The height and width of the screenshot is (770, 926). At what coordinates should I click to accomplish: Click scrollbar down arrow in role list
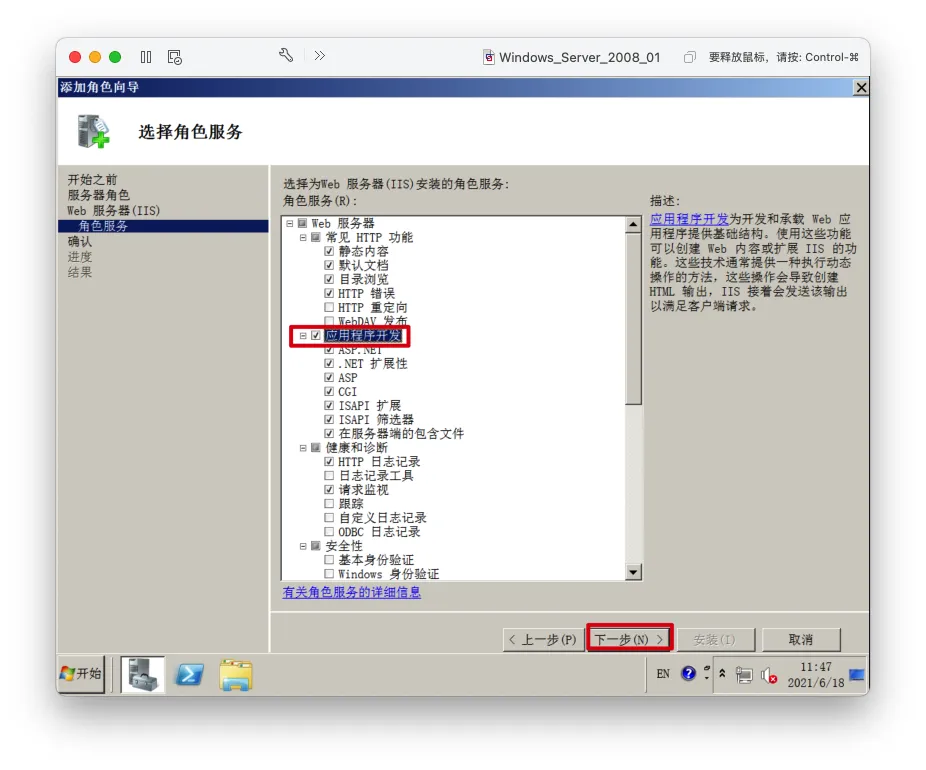pos(633,572)
